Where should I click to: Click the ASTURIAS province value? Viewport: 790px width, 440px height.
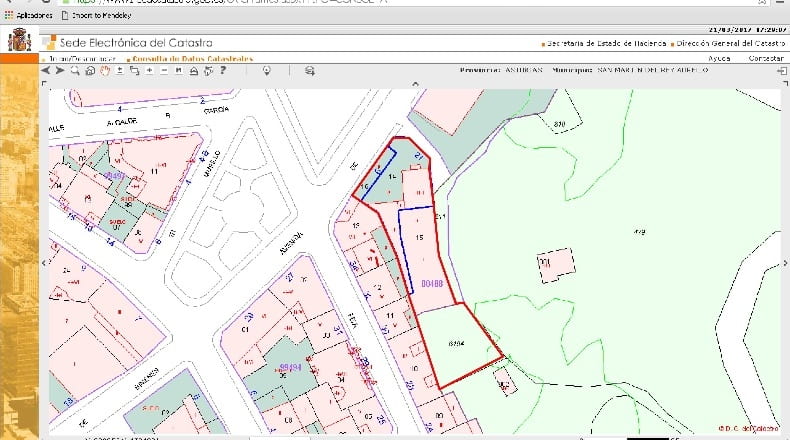pos(524,70)
